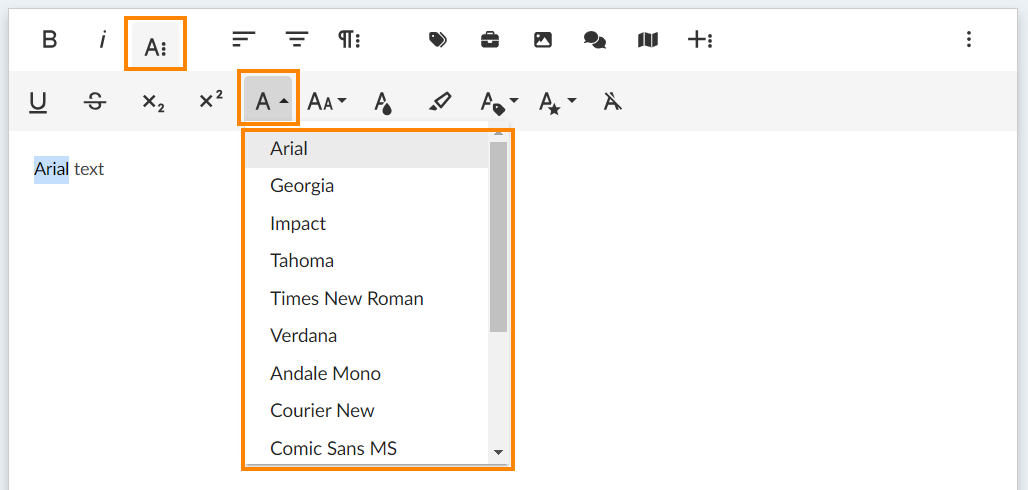Click the chat bubbles icon
The height and width of the screenshot is (490, 1028).
[595, 40]
